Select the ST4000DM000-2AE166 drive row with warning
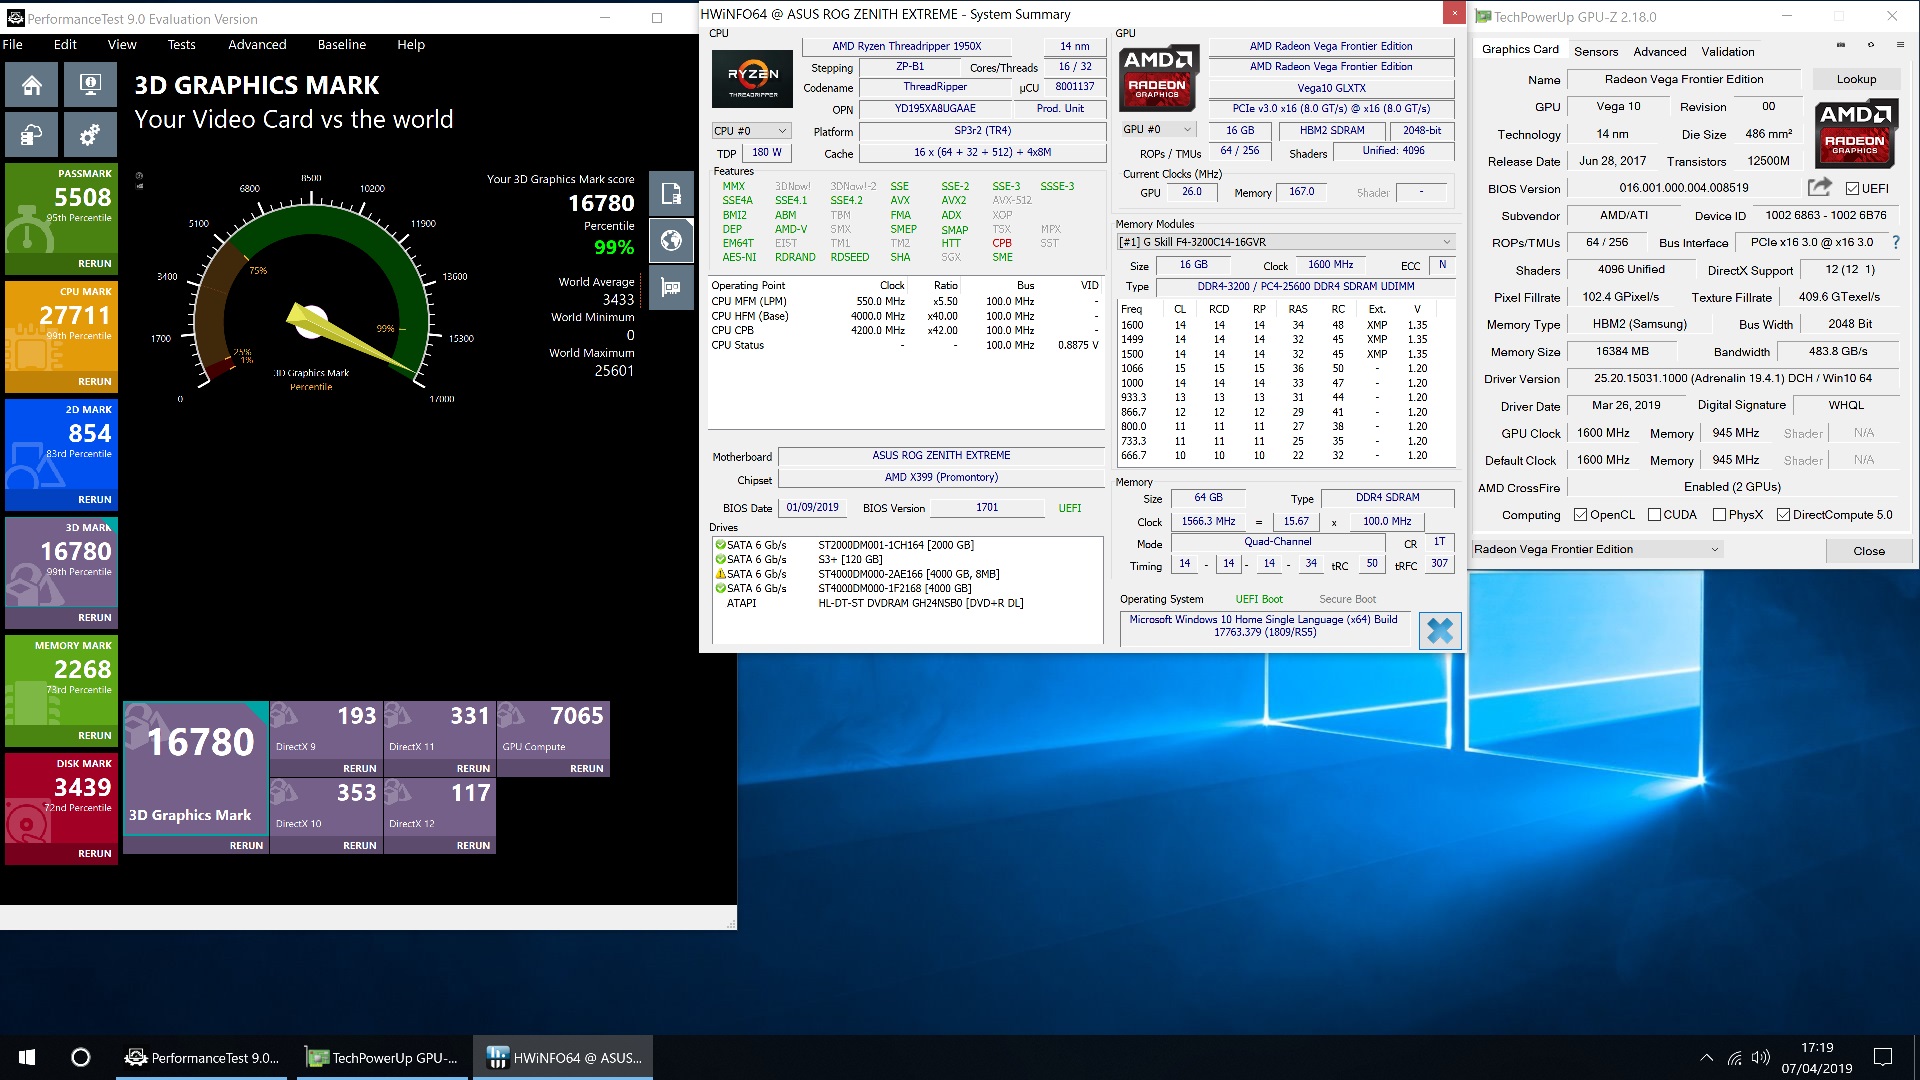1920x1080 pixels. click(907, 574)
